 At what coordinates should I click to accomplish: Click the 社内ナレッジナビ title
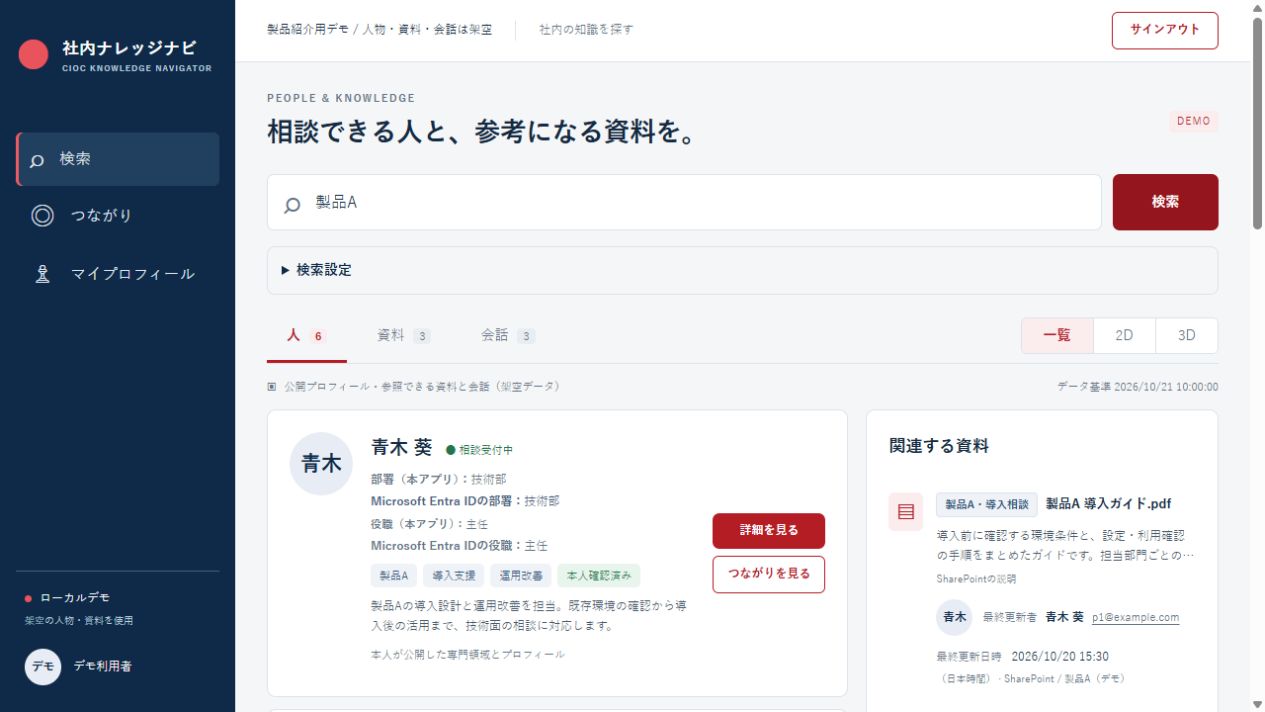point(129,48)
